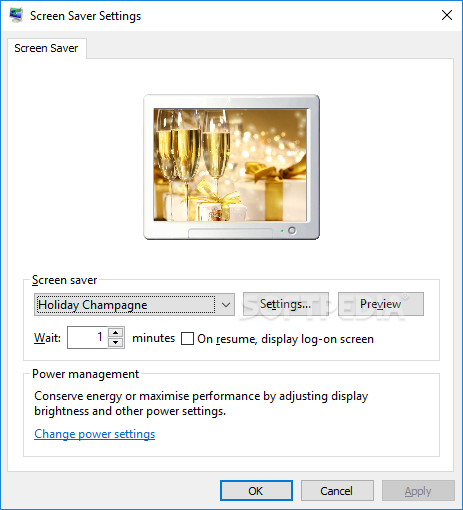This screenshot has height=510, width=463.
Task: Click into the Wait minutes input field
Action: (87, 338)
